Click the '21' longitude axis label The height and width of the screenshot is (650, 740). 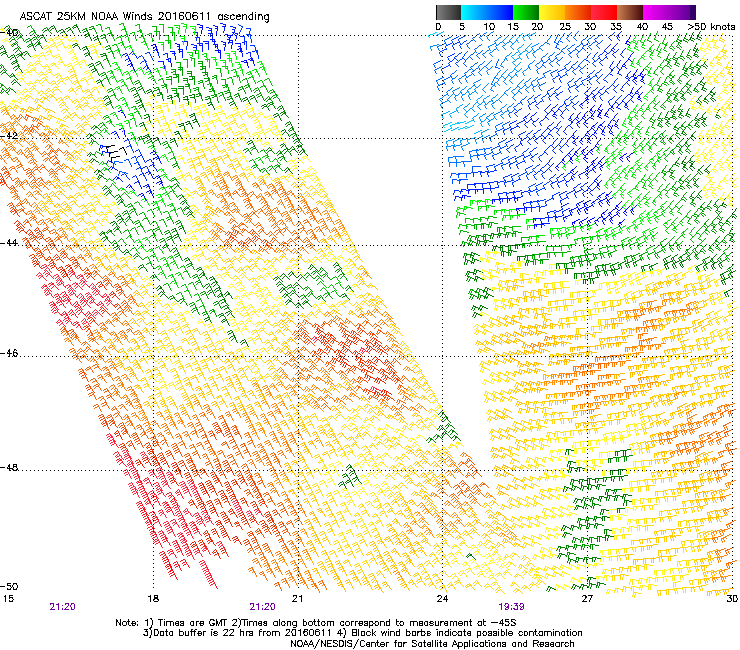(297, 599)
